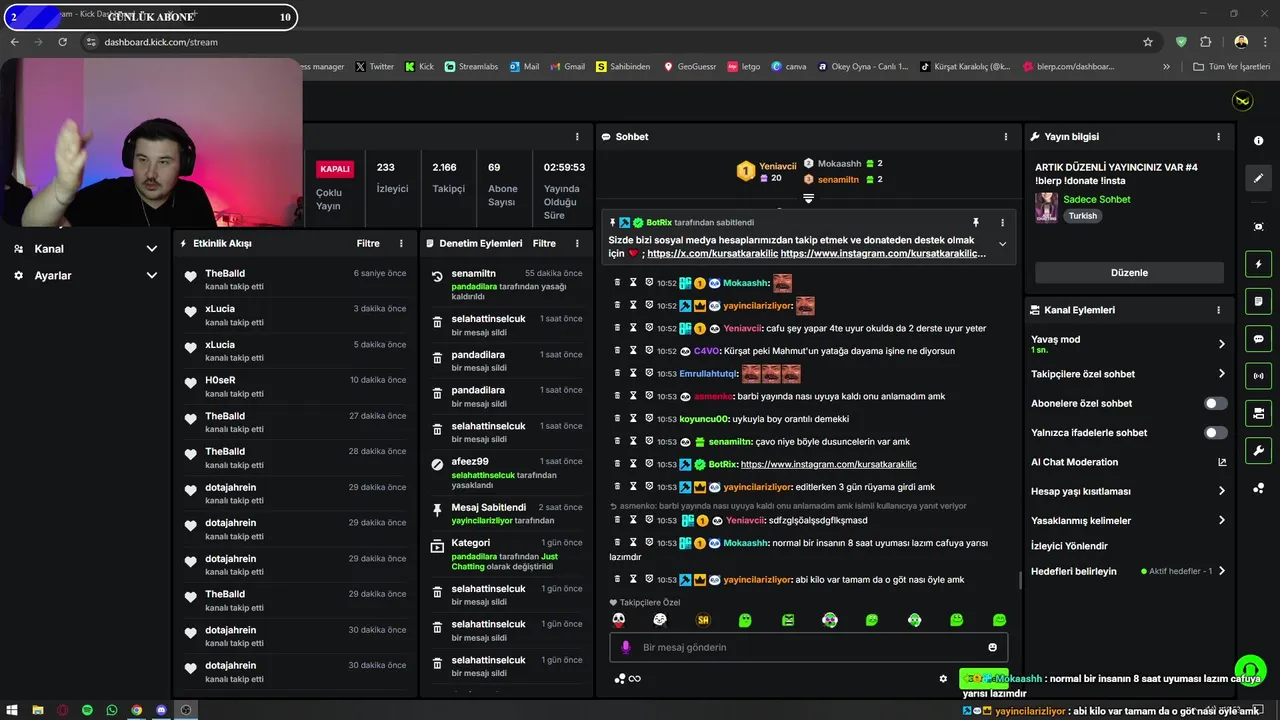Open Spotify from the taskbar
1280x720 pixels.
(87, 710)
